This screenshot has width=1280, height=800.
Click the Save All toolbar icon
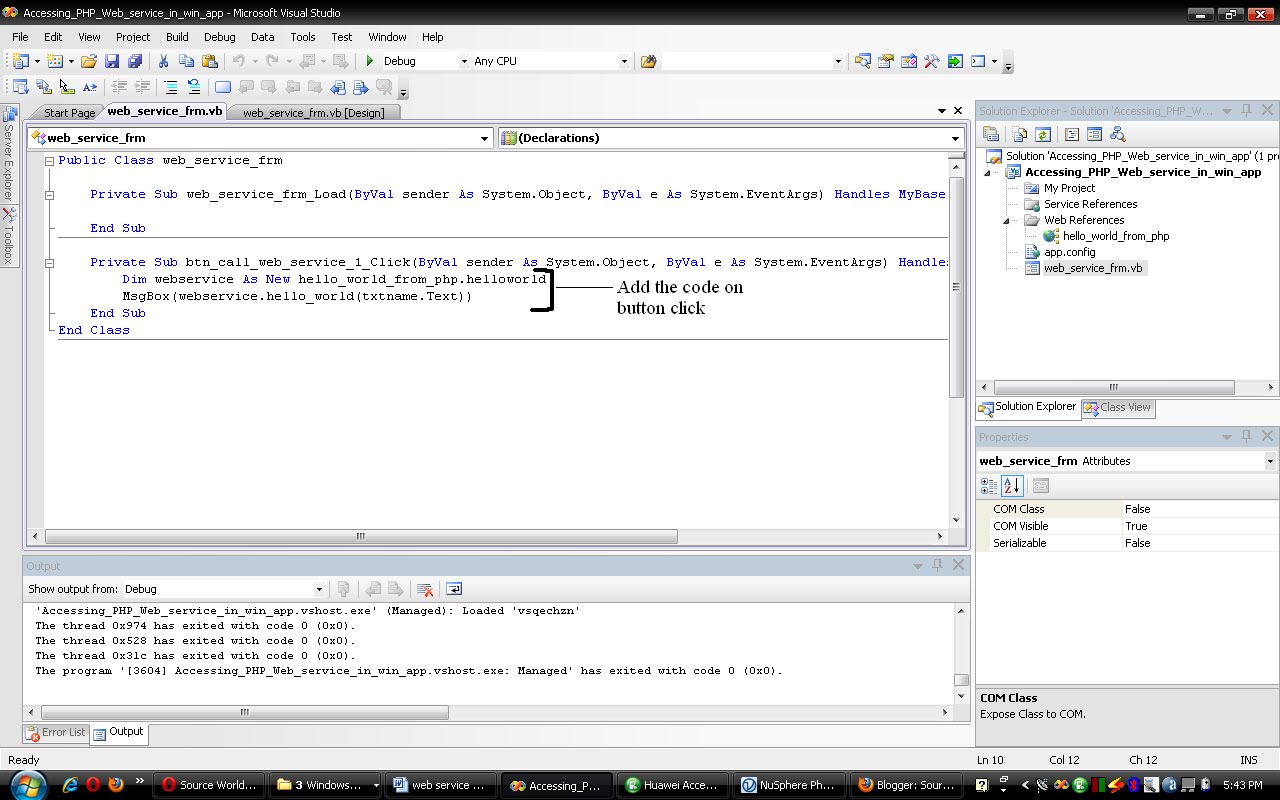click(x=134, y=61)
